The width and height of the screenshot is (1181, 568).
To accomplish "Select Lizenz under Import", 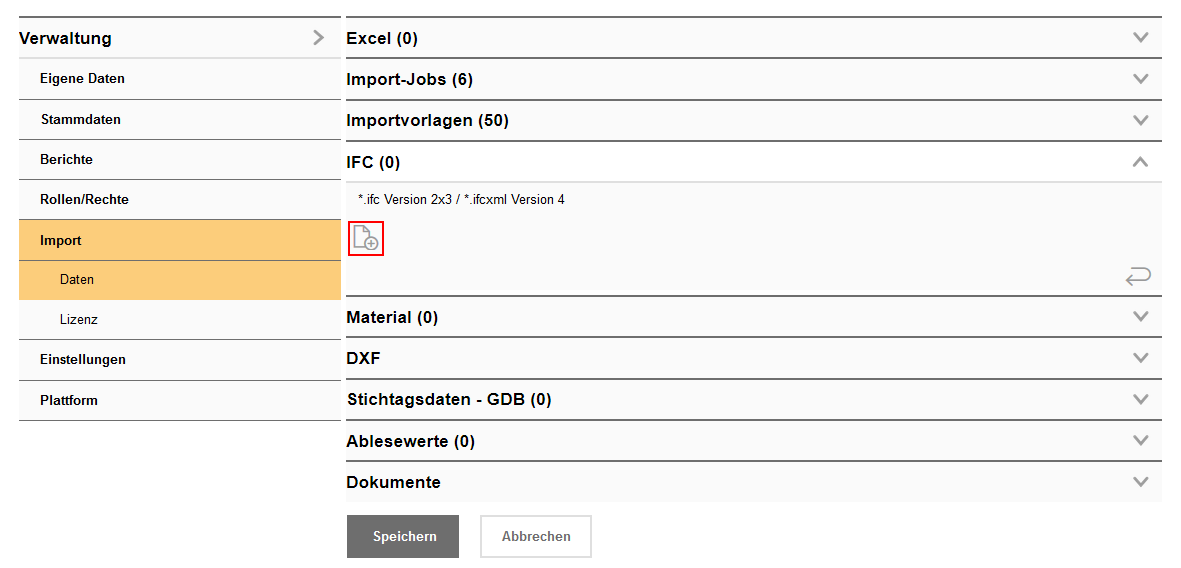I will coord(79,320).
